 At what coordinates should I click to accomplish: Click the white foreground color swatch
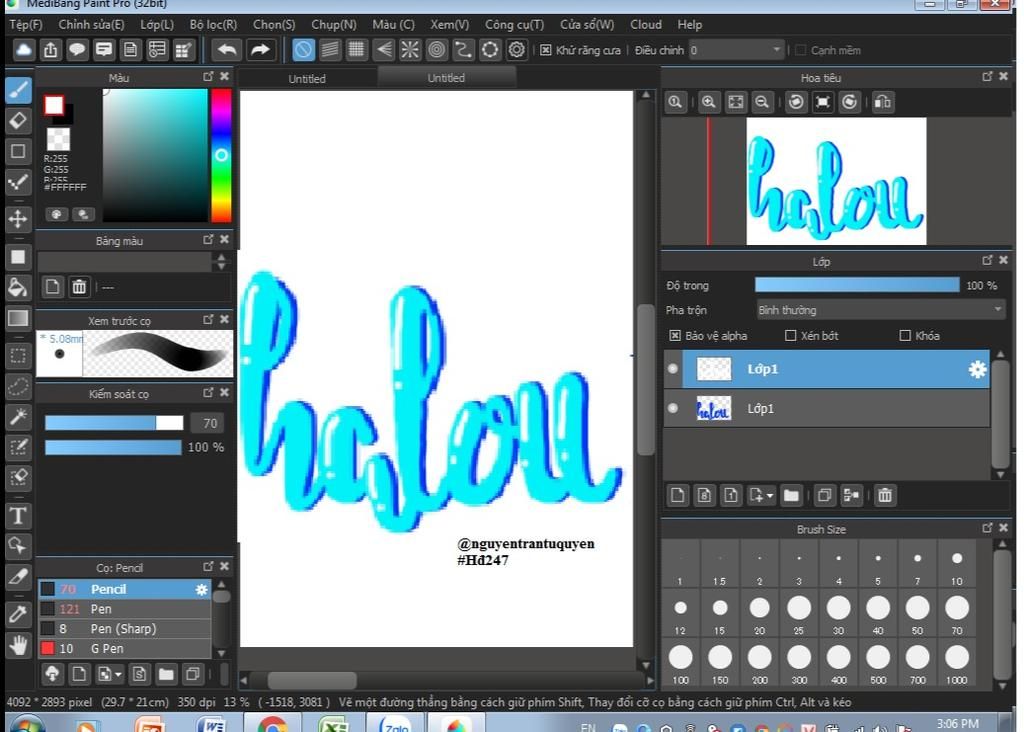tap(54, 105)
